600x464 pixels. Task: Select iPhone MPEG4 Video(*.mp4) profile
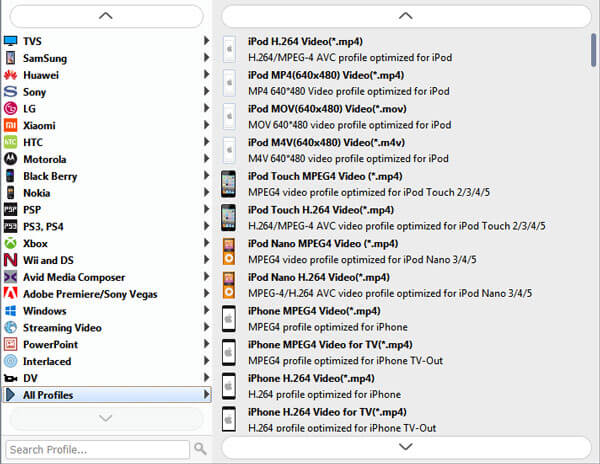405,319
